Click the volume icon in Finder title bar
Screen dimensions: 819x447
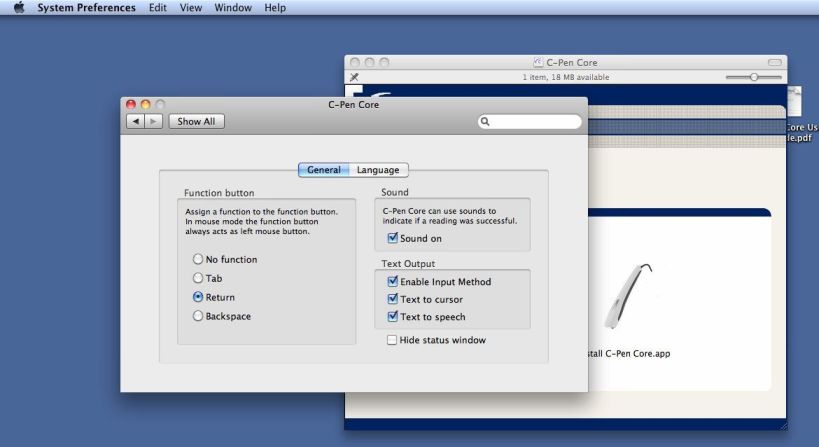click(537, 62)
